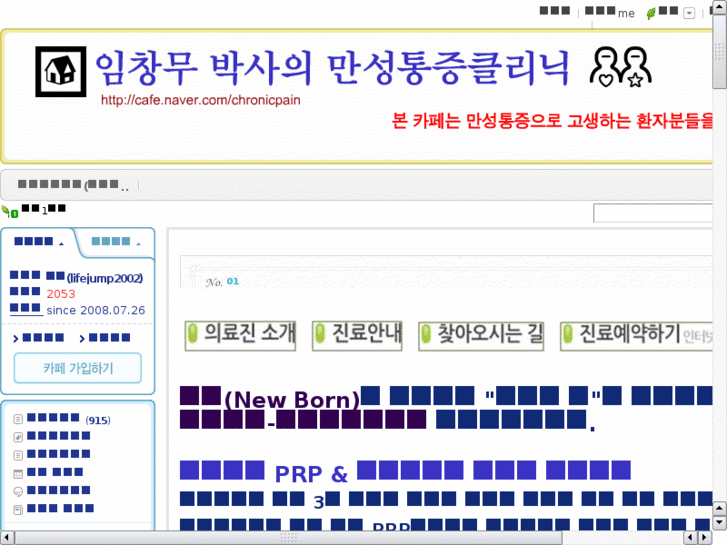Click the (New Born) headline text
The width and height of the screenshot is (727, 545).
(x=292, y=399)
